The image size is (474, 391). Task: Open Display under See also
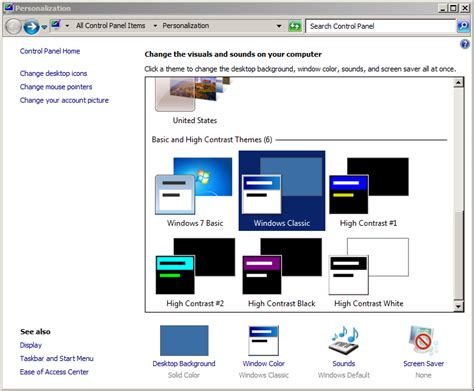[x=31, y=345]
